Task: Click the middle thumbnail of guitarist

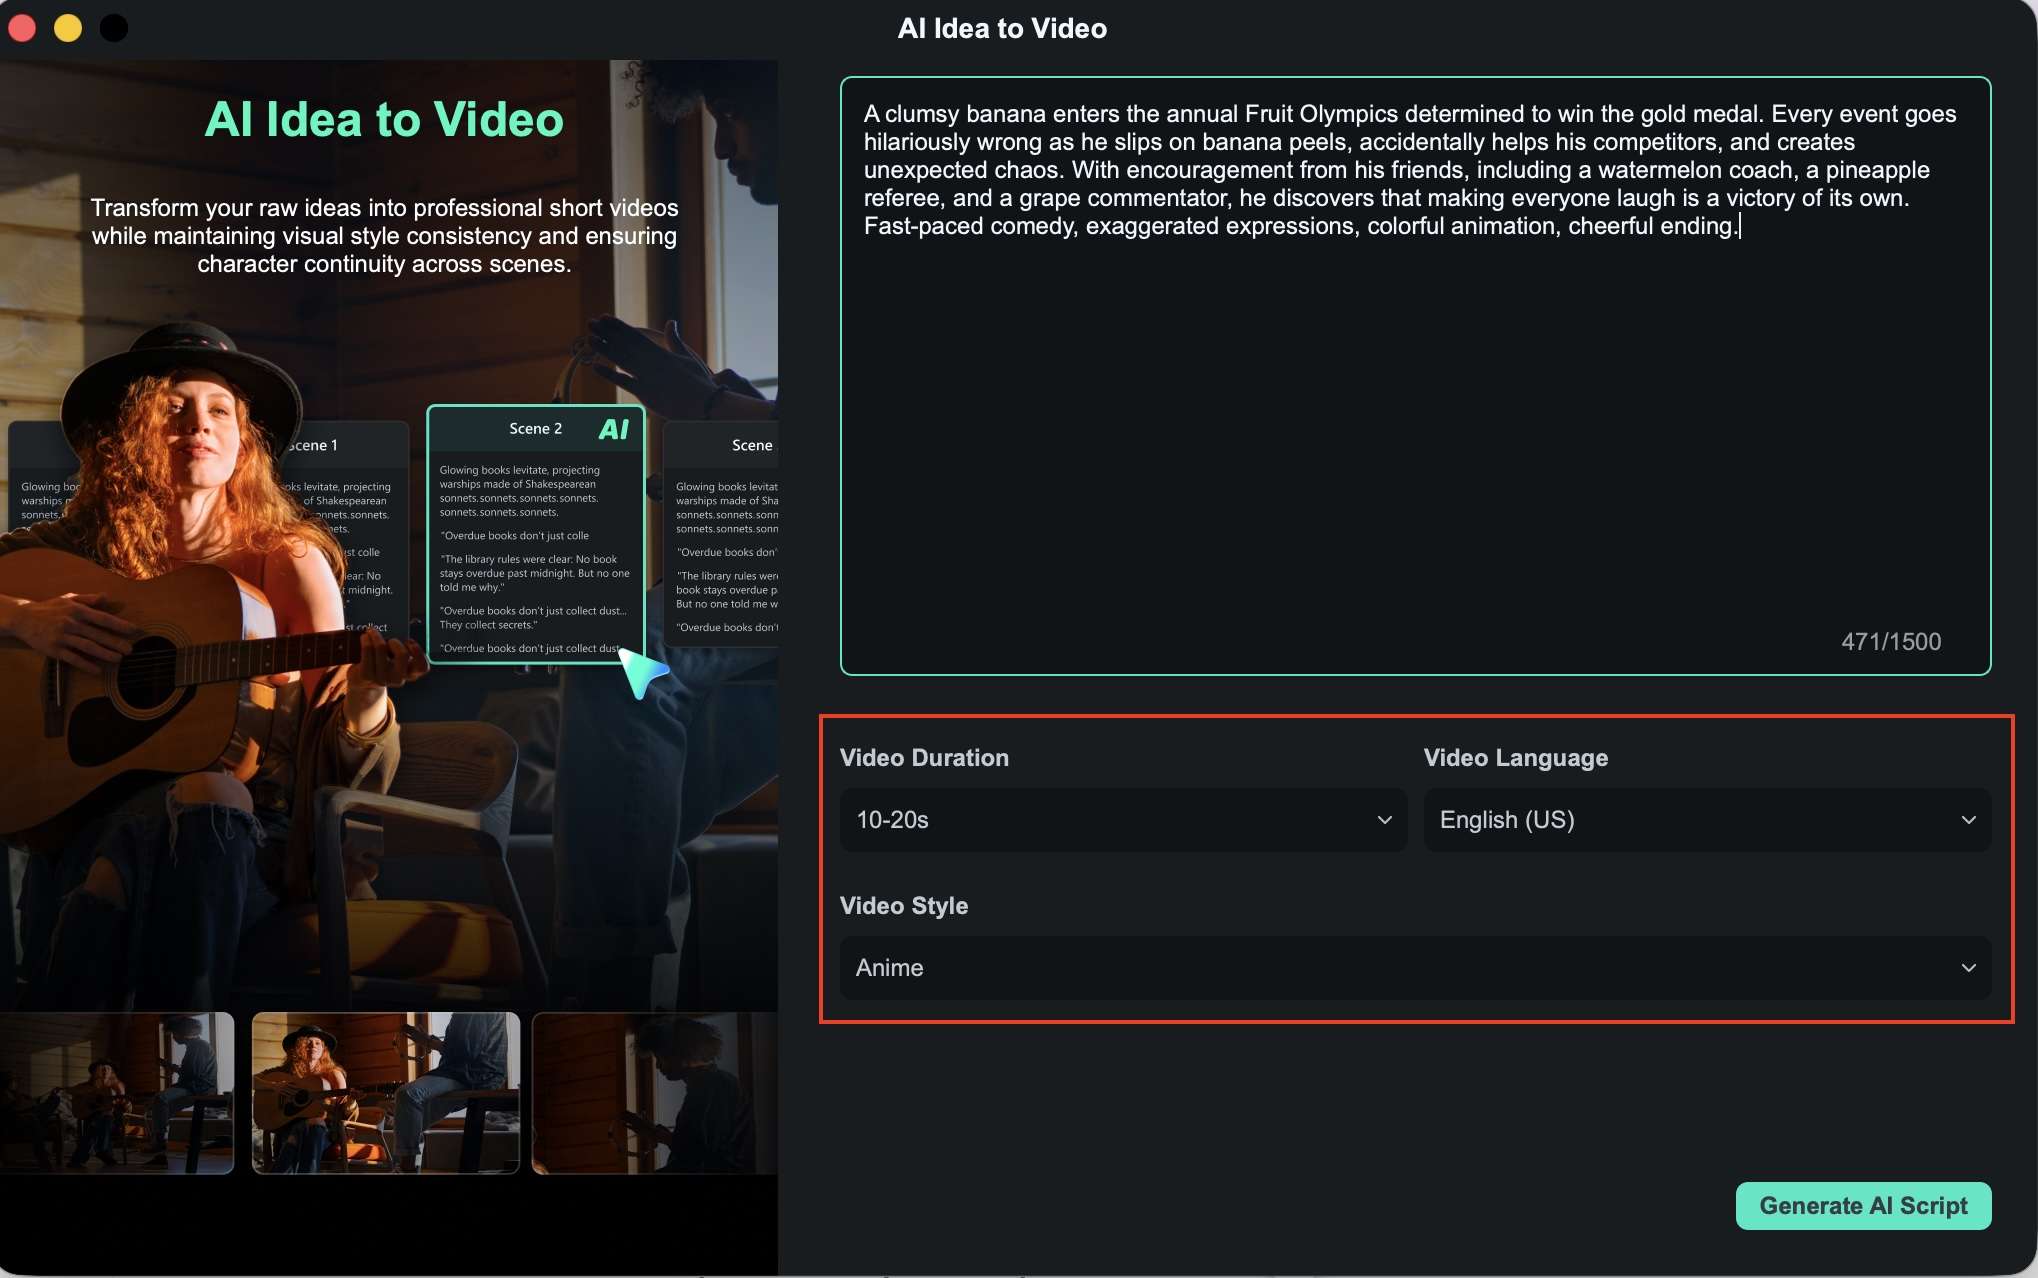Action: pyautogui.click(x=386, y=1092)
